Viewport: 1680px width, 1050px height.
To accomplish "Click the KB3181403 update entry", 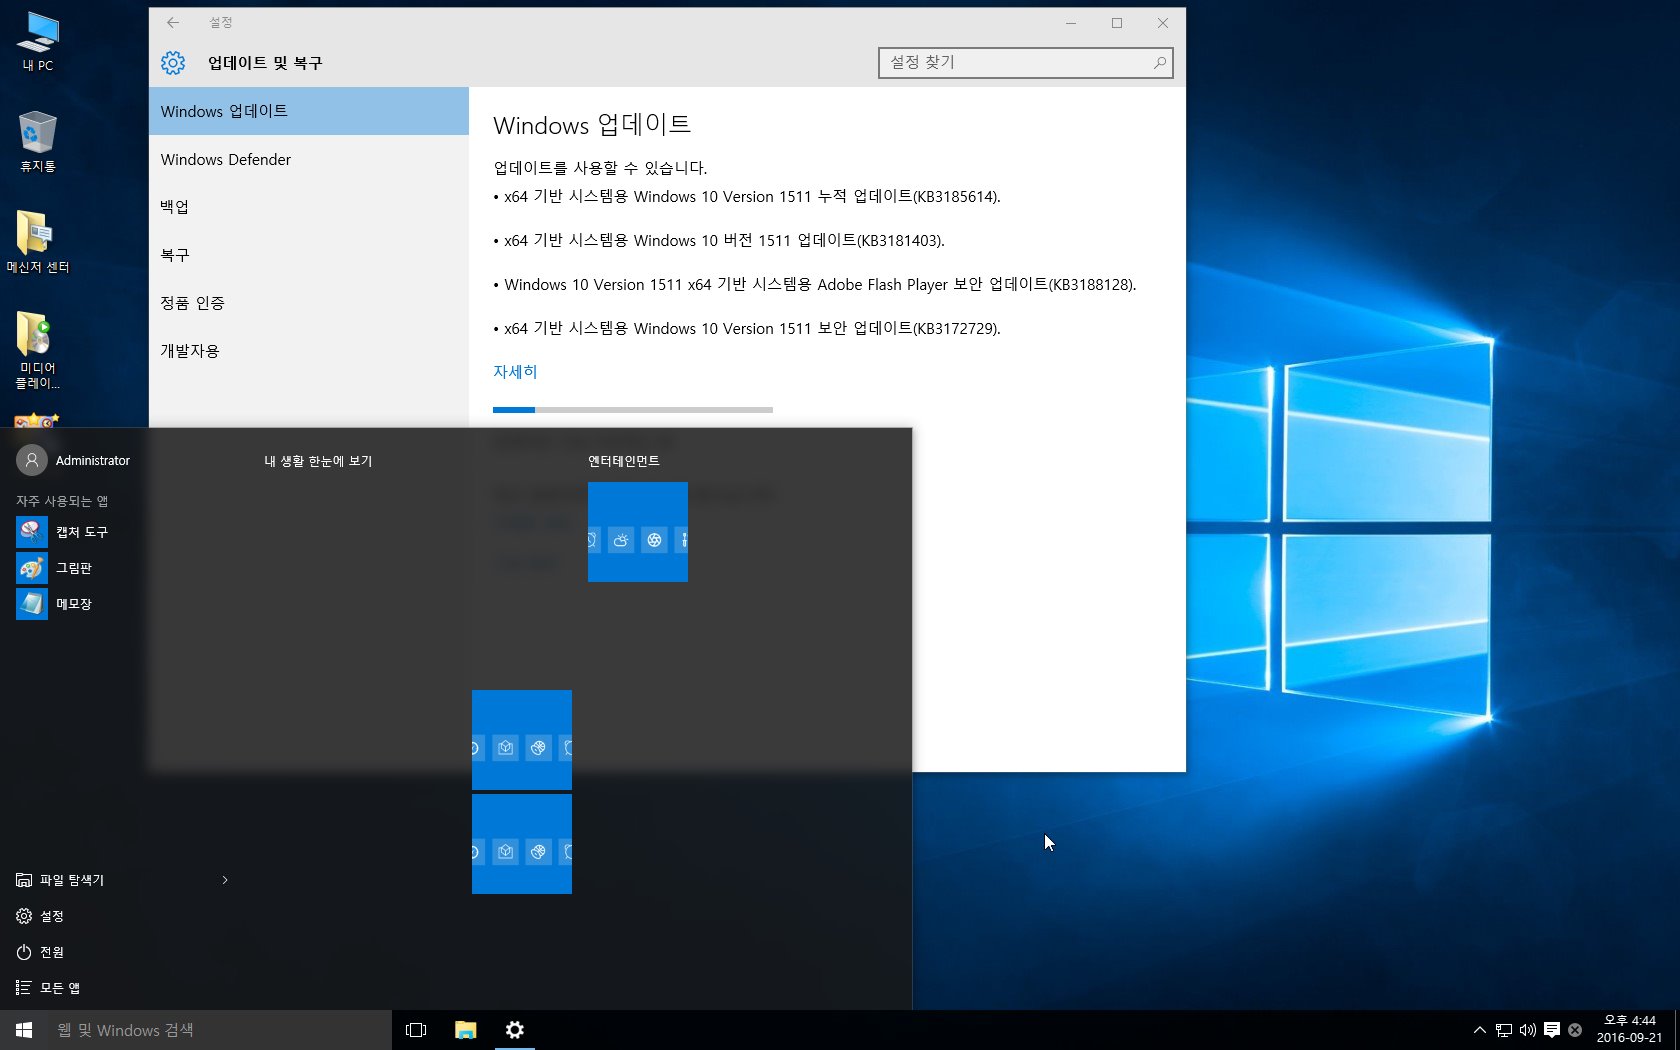I will 719,241.
